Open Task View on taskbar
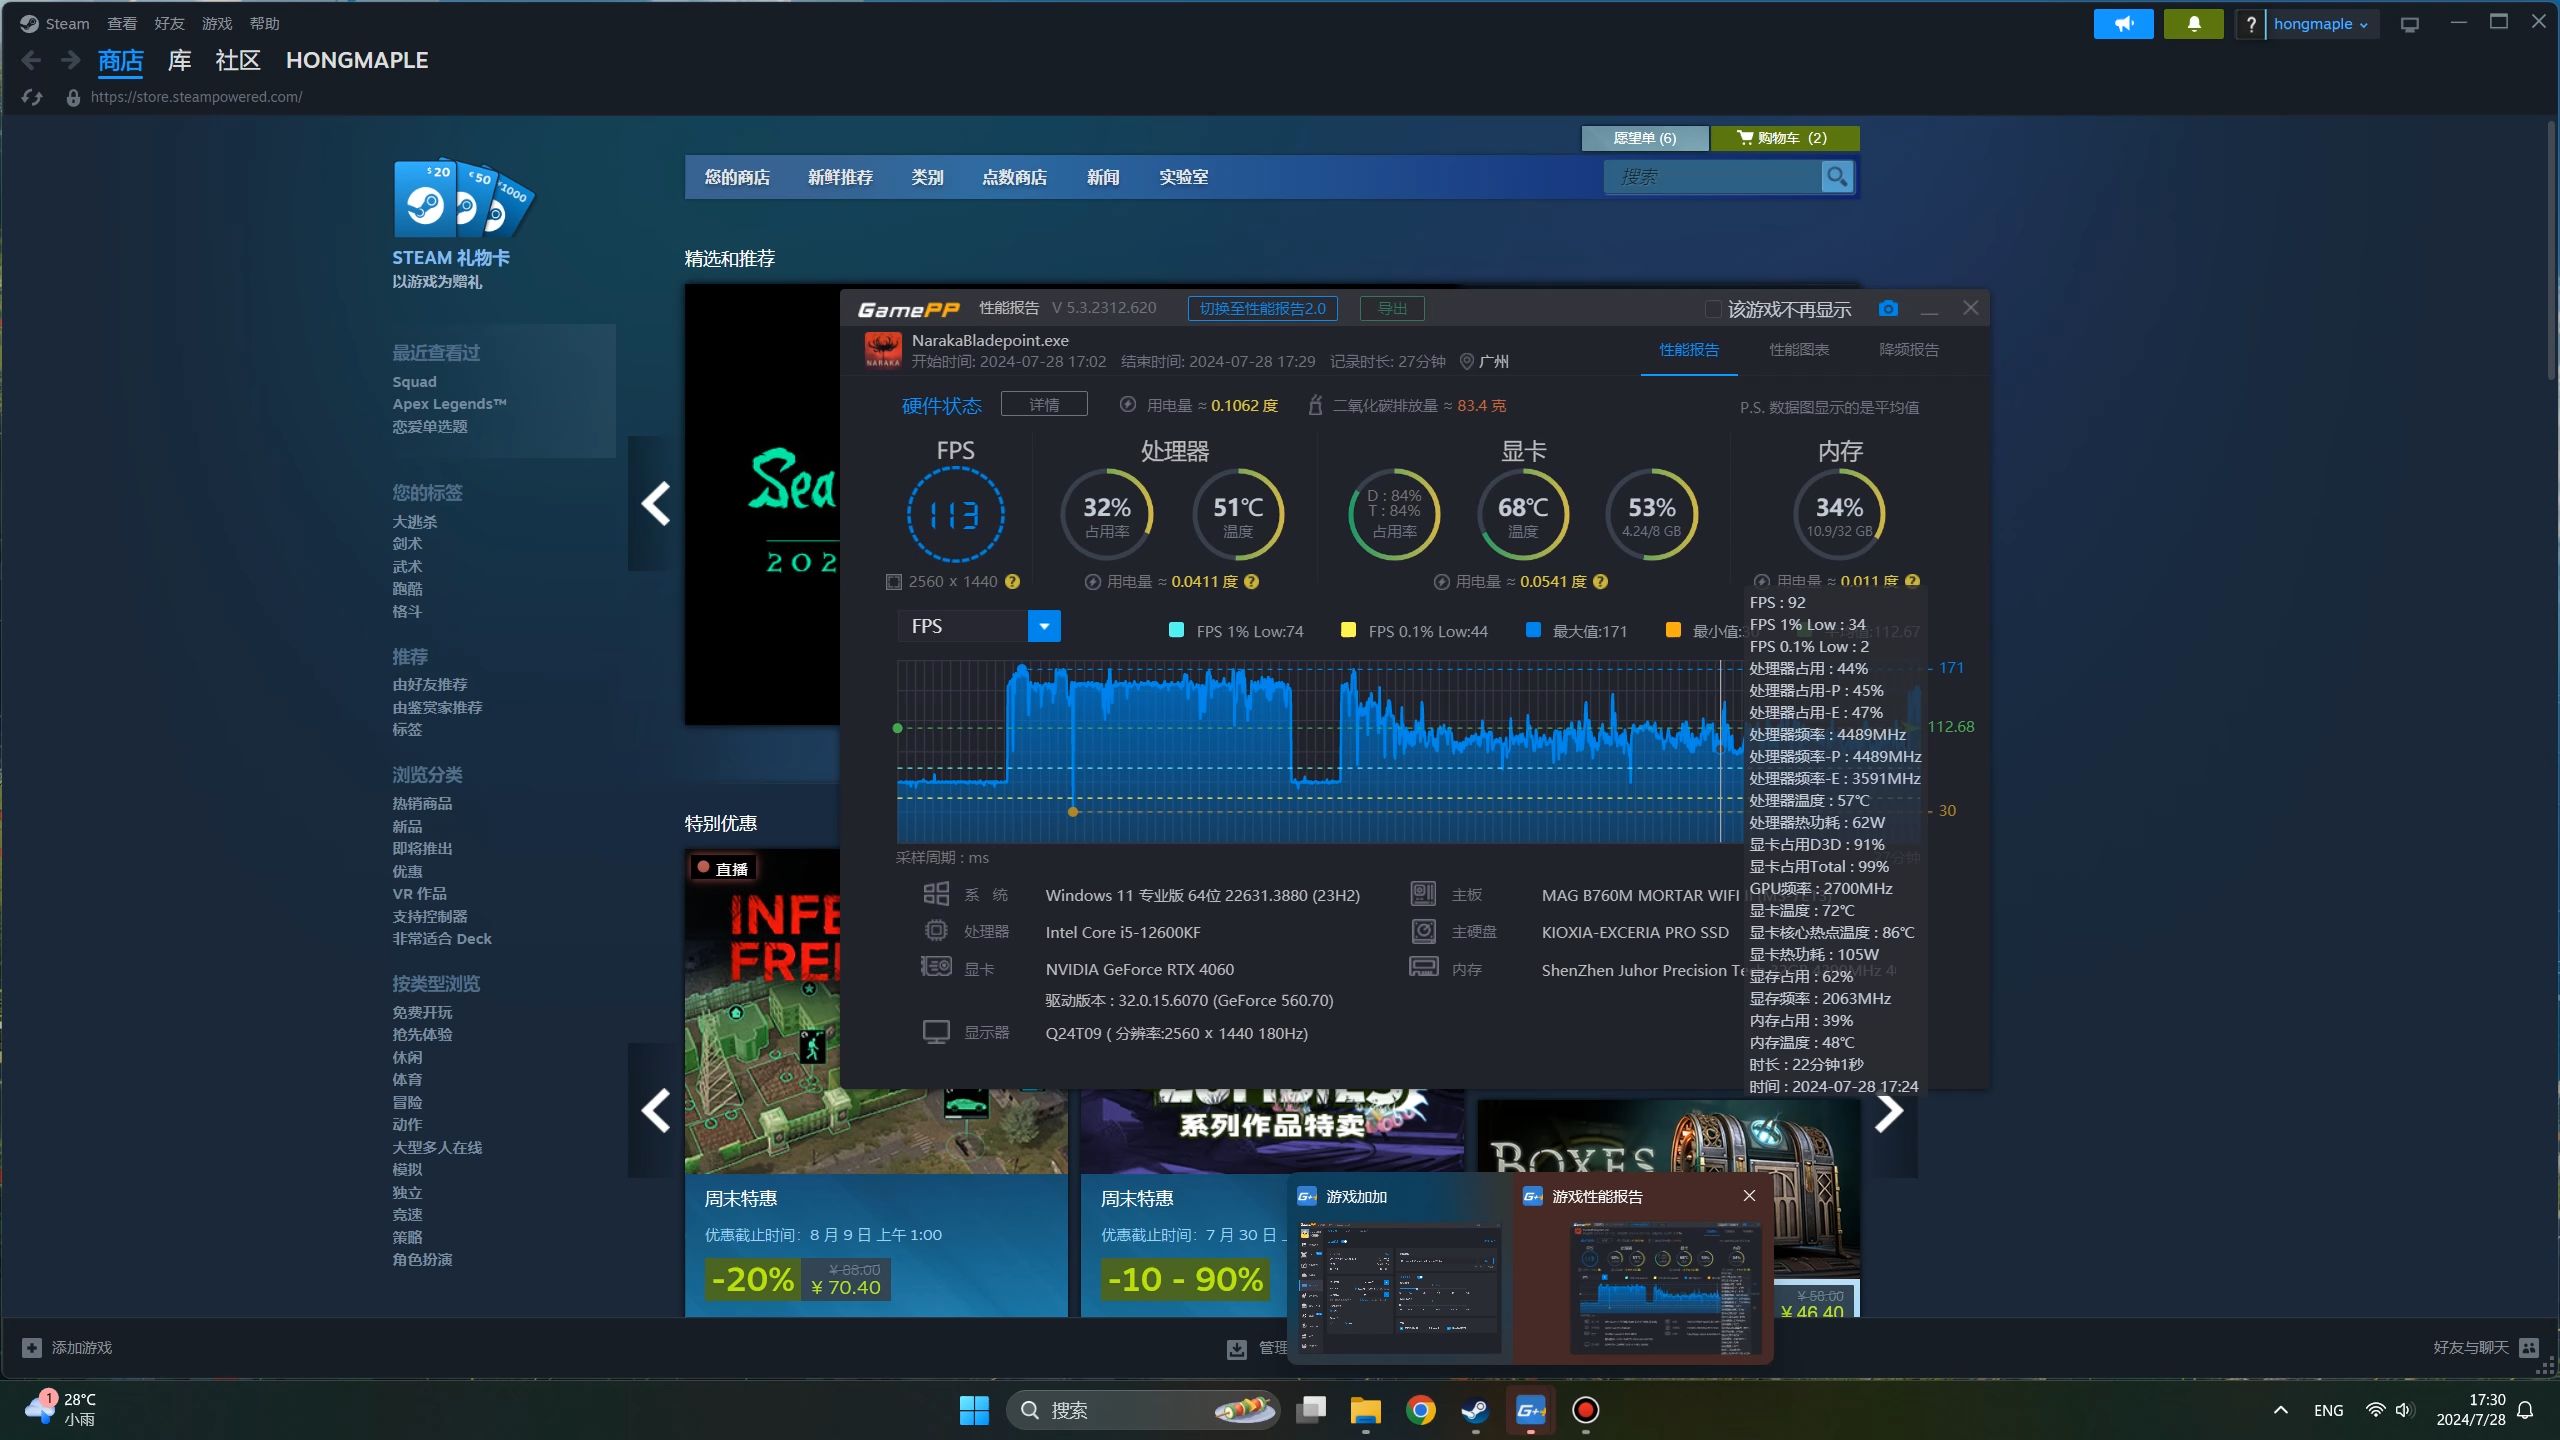2560x1440 pixels. pyautogui.click(x=1311, y=1410)
